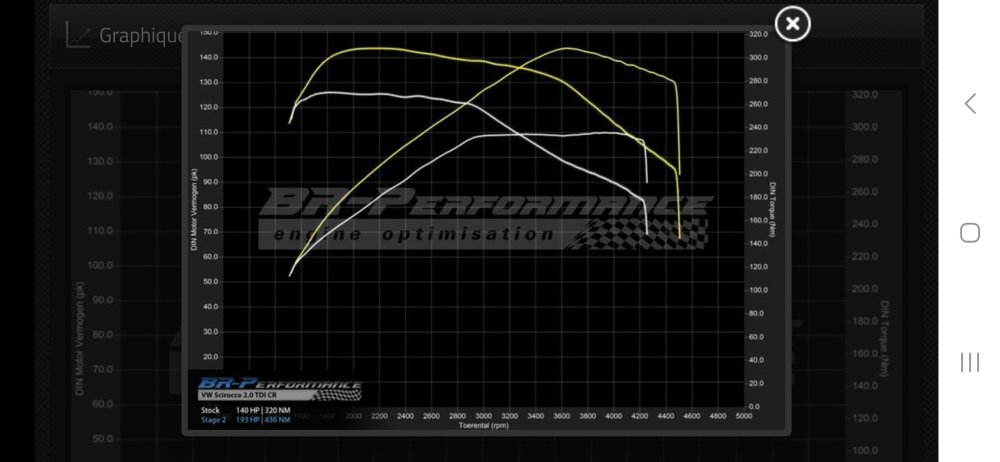
Task: Click the '3600' rpm axis label
Action: [x=561, y=416]
